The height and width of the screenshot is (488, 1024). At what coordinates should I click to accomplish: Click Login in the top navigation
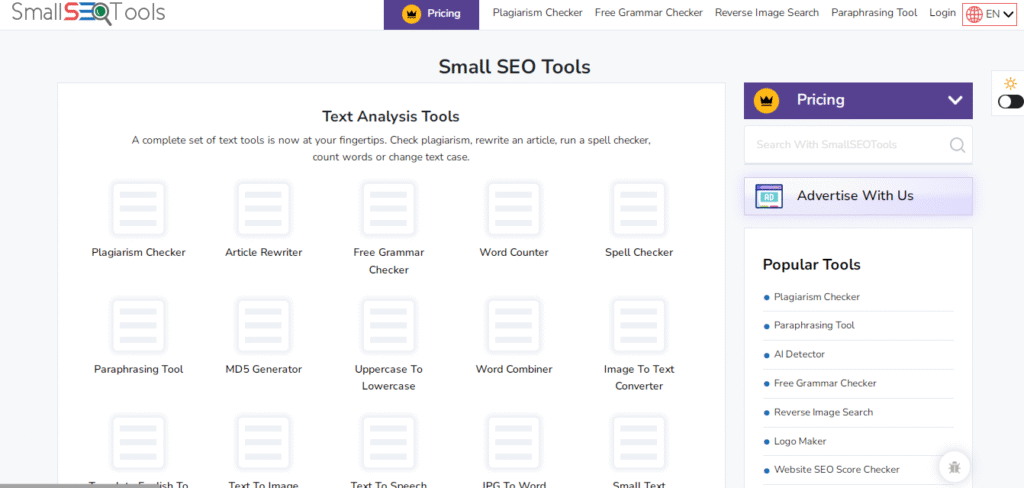coord(942,12)
